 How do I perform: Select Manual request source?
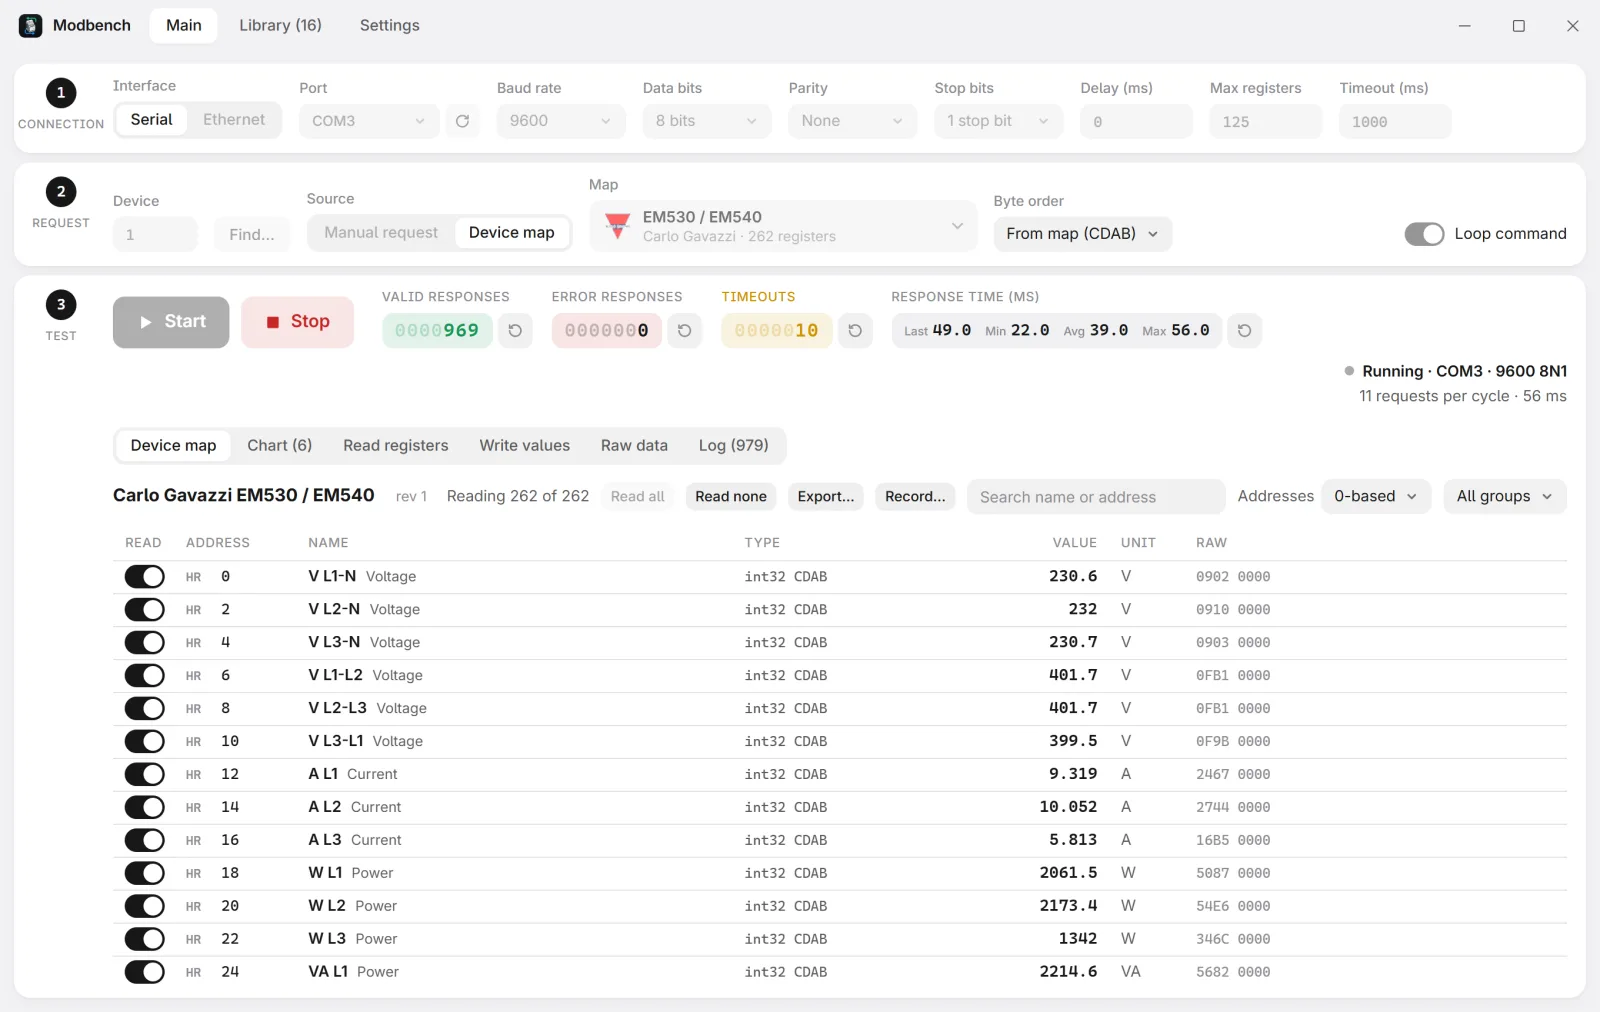coord(381,233)
